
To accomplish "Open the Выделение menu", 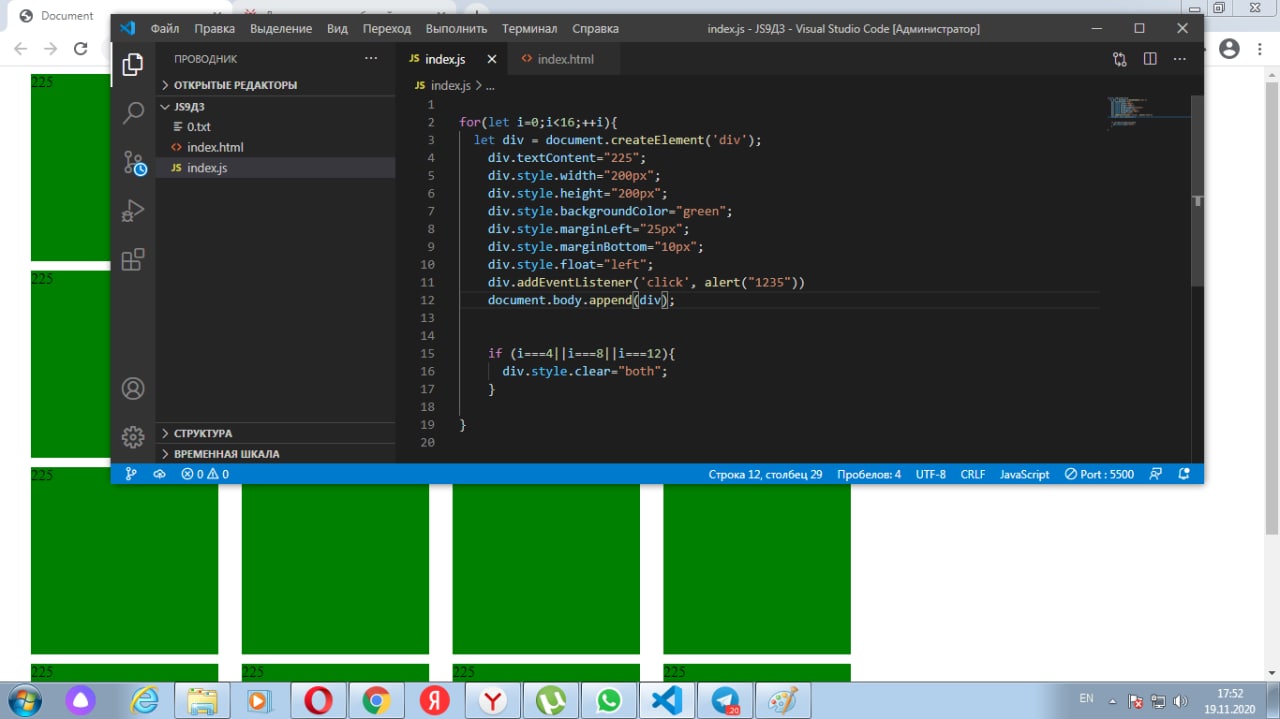I will pos(281,29).
